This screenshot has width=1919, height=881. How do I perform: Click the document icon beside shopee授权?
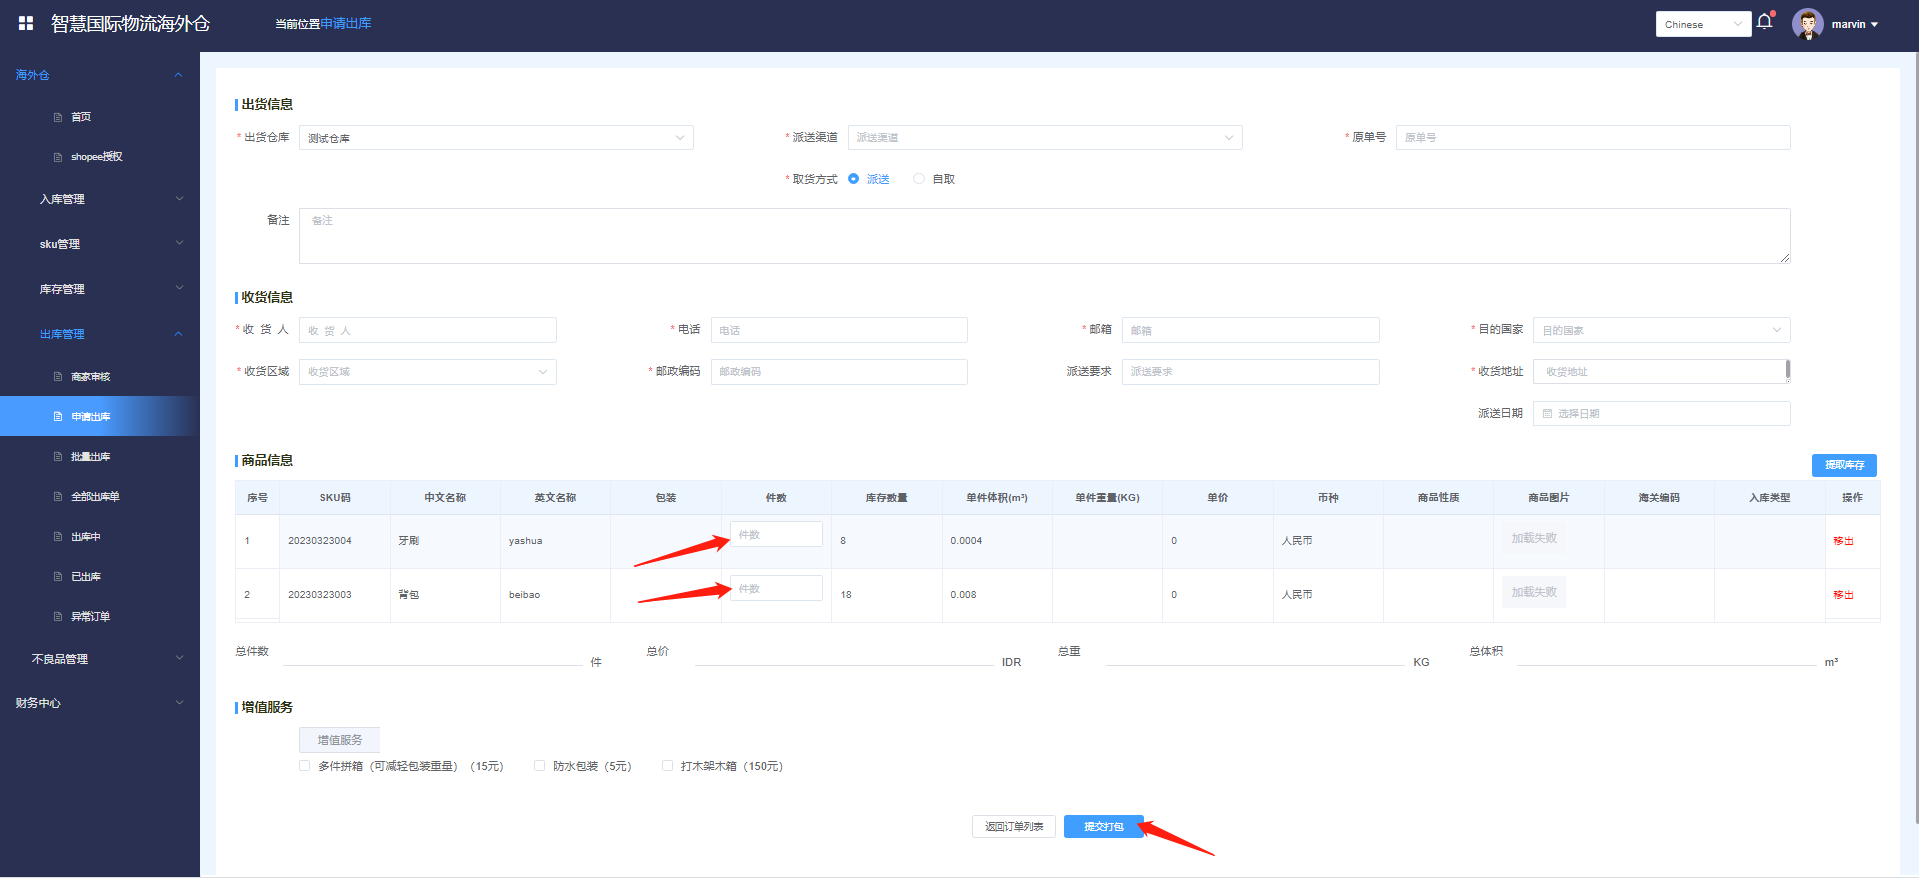pos(58,157)
